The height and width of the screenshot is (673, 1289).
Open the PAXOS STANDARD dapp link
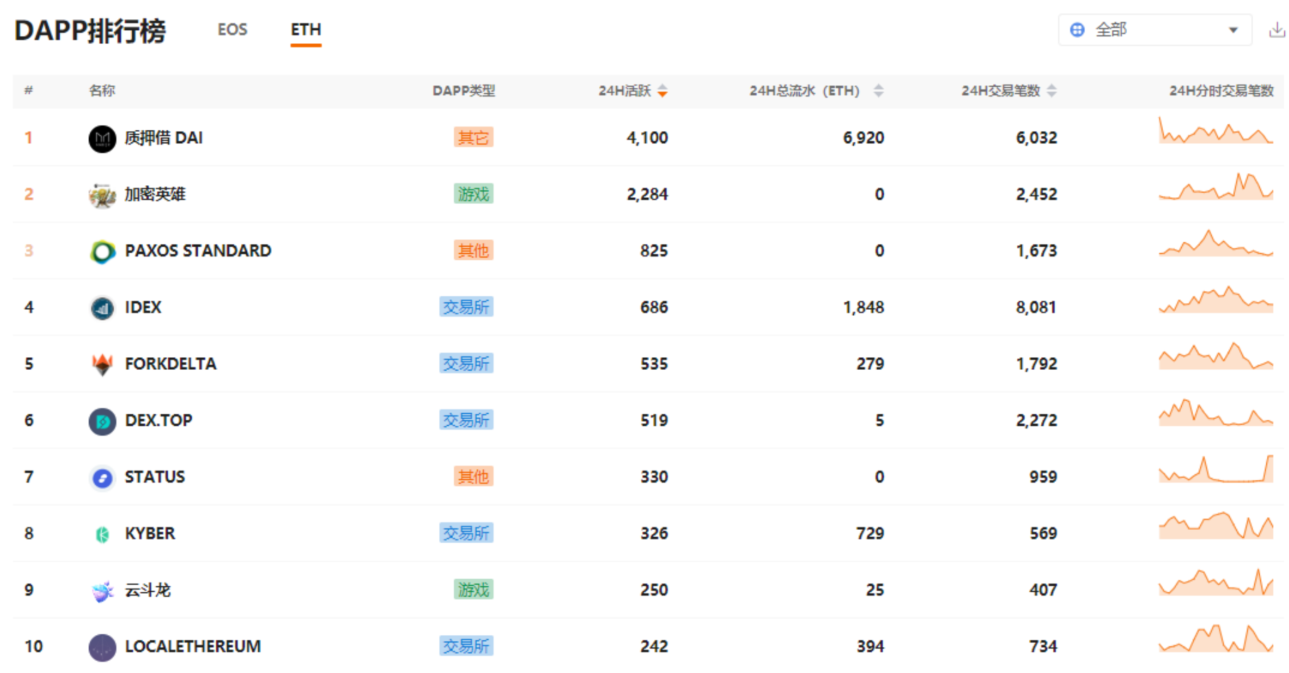pyautogui.click(x=198, y=251)
